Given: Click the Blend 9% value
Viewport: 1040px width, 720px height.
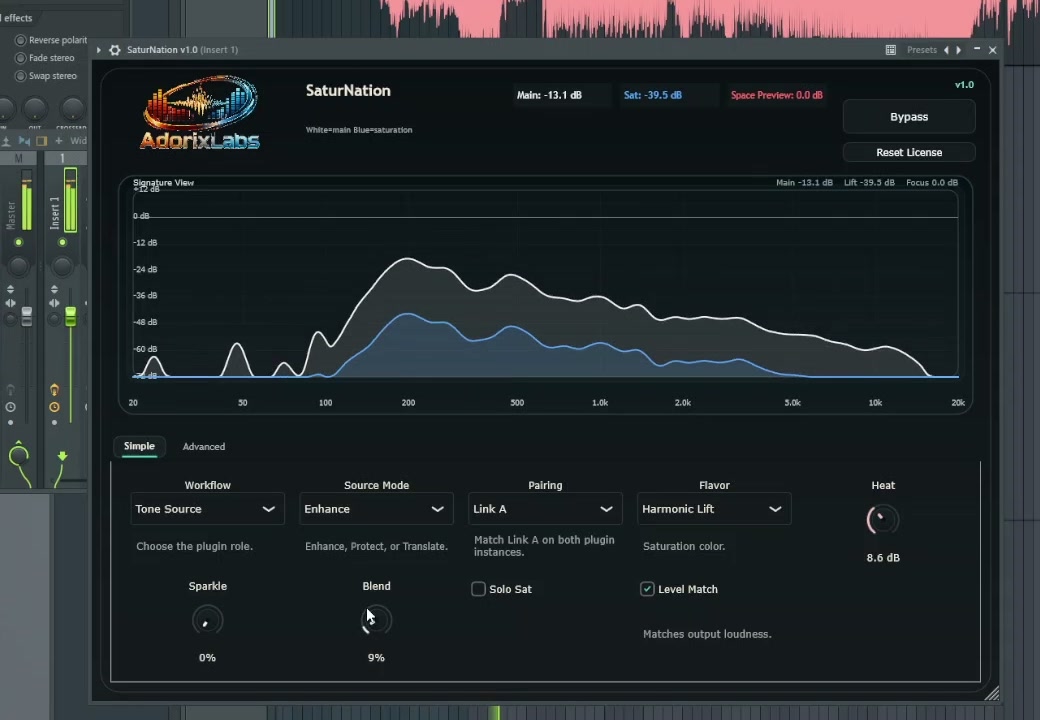Looking at the screenshot, I should pyautogui.click(x=376, y=658).
